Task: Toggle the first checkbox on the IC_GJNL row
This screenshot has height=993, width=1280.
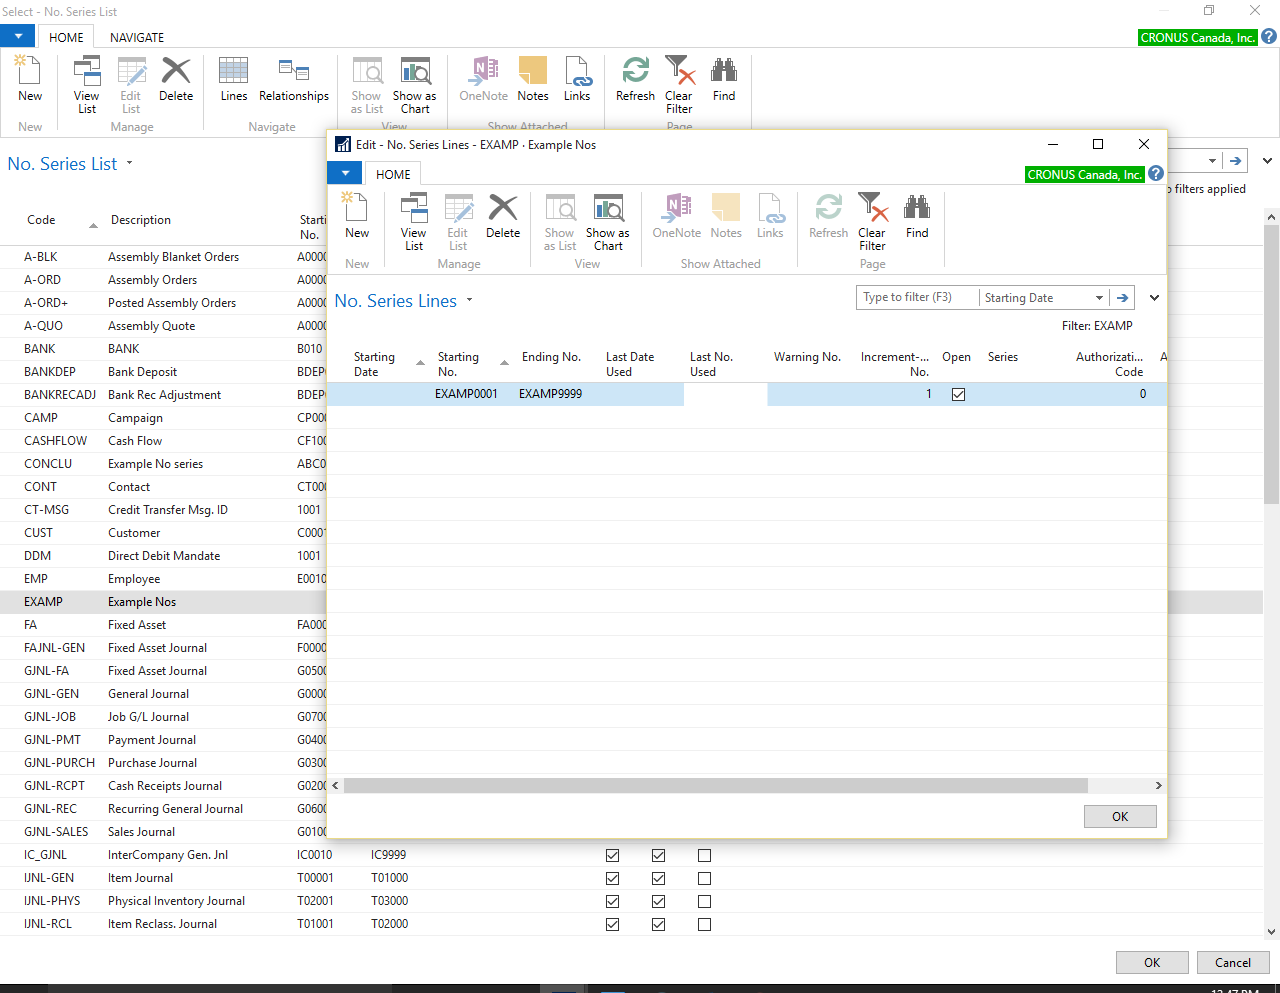Action: coord(612,854)
